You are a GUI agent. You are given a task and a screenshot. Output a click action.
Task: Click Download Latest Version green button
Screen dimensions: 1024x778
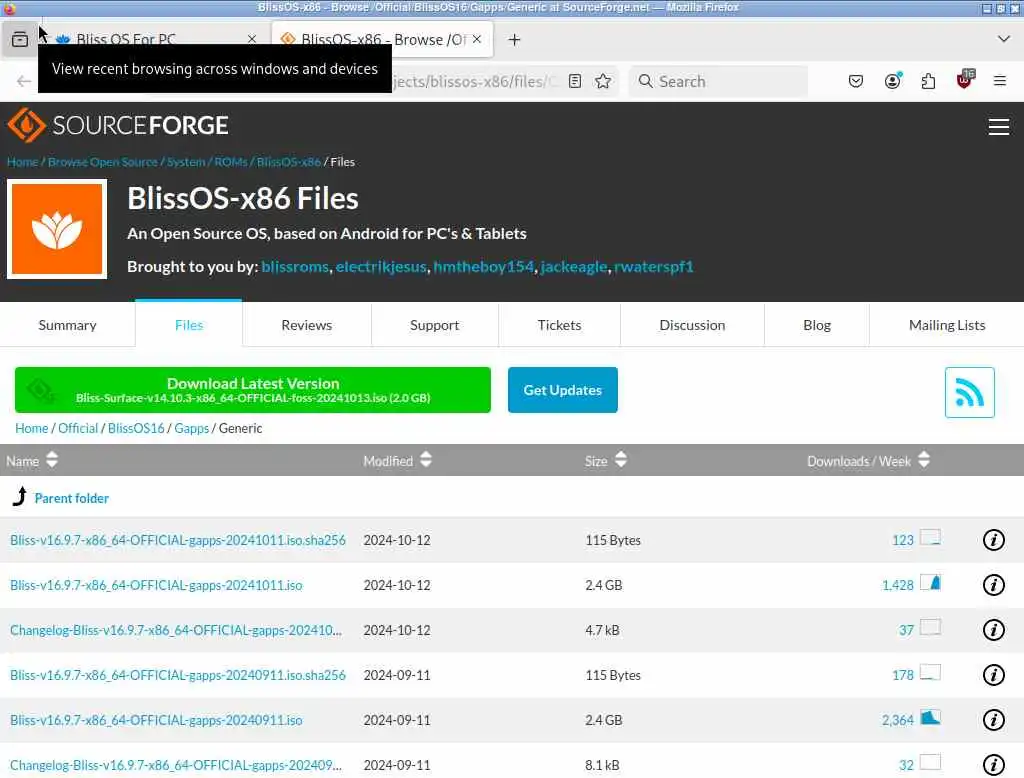(x=253, y=390)
